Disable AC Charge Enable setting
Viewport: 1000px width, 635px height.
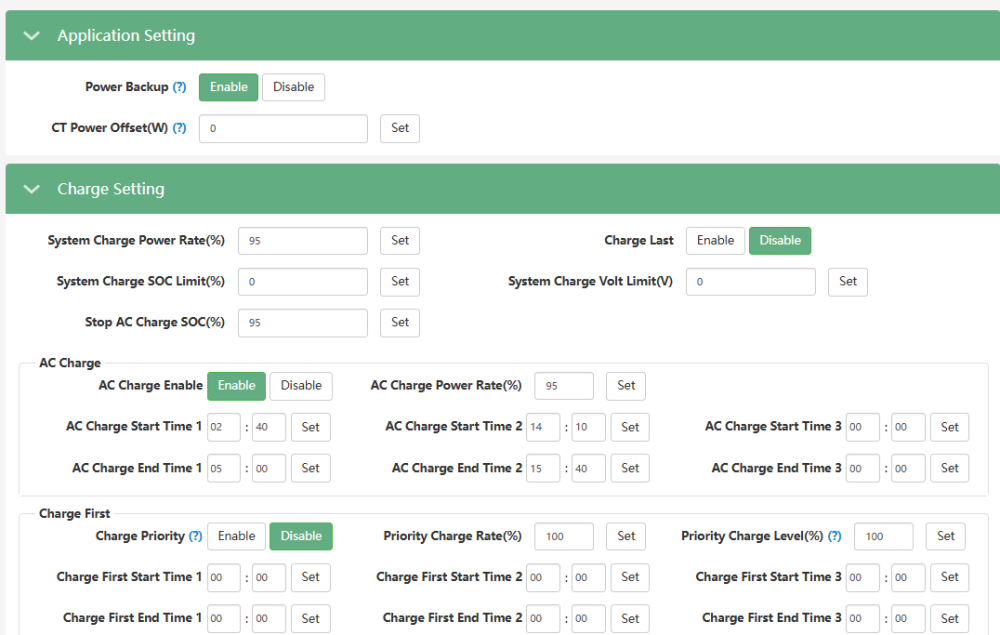point(301,386)
